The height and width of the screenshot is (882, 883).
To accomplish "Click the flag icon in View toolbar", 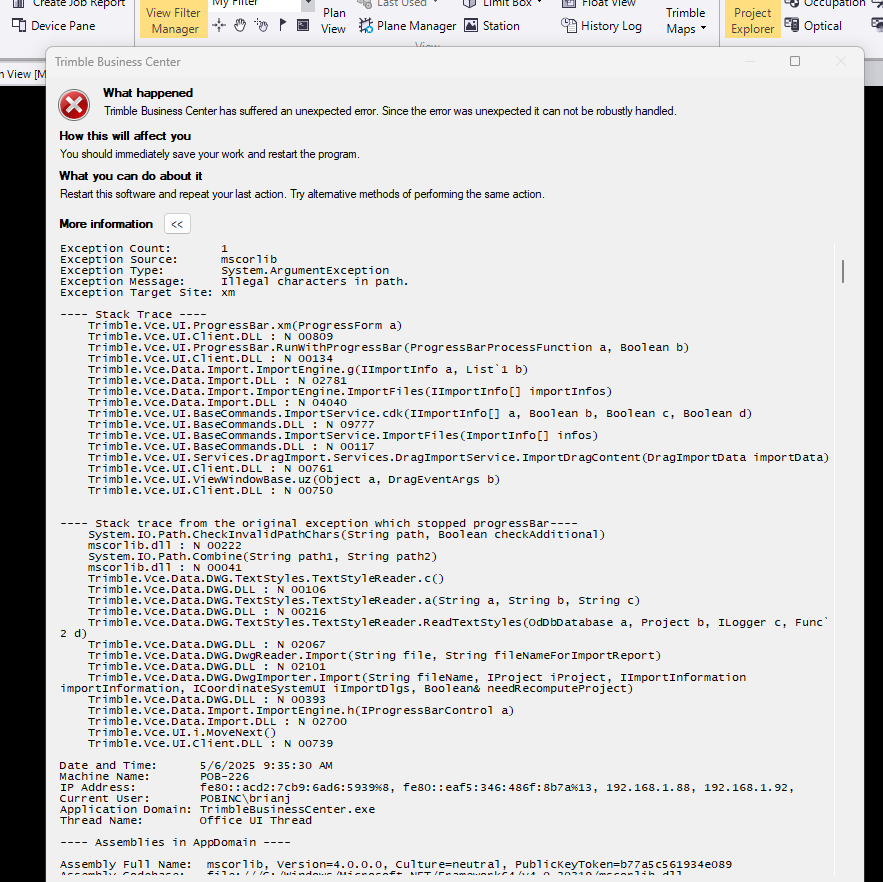I will pos(283,25).
